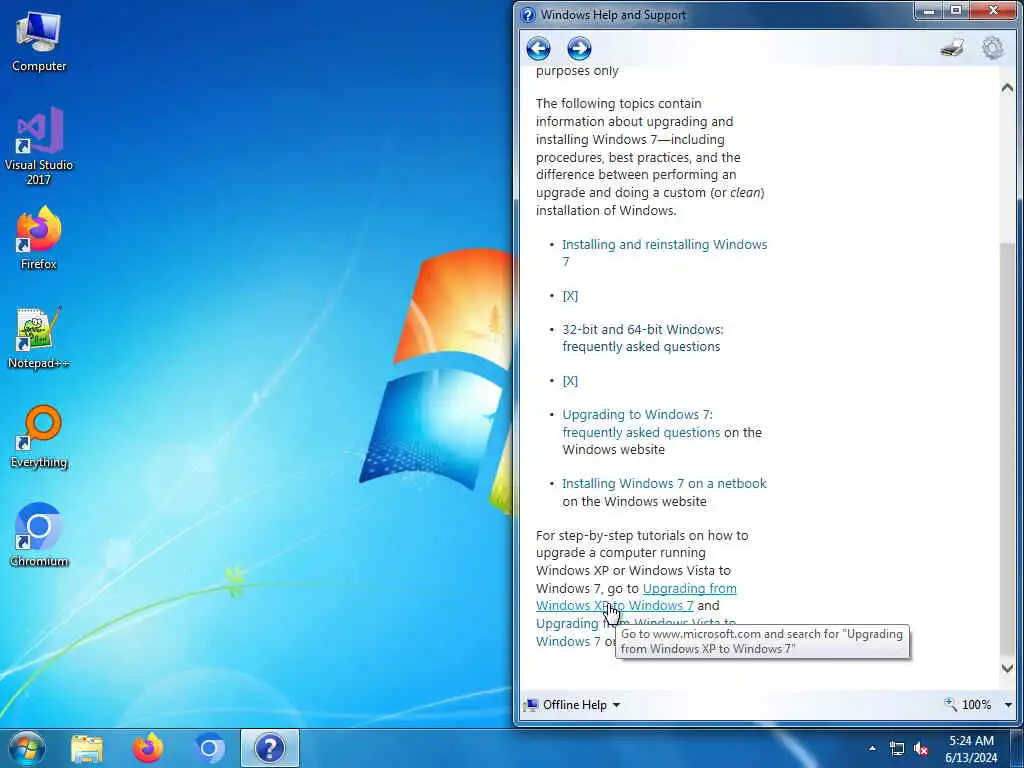Click the first [X] placeholder link
The height and width of the screenshot is (768, 1024).
coord(570,295)
